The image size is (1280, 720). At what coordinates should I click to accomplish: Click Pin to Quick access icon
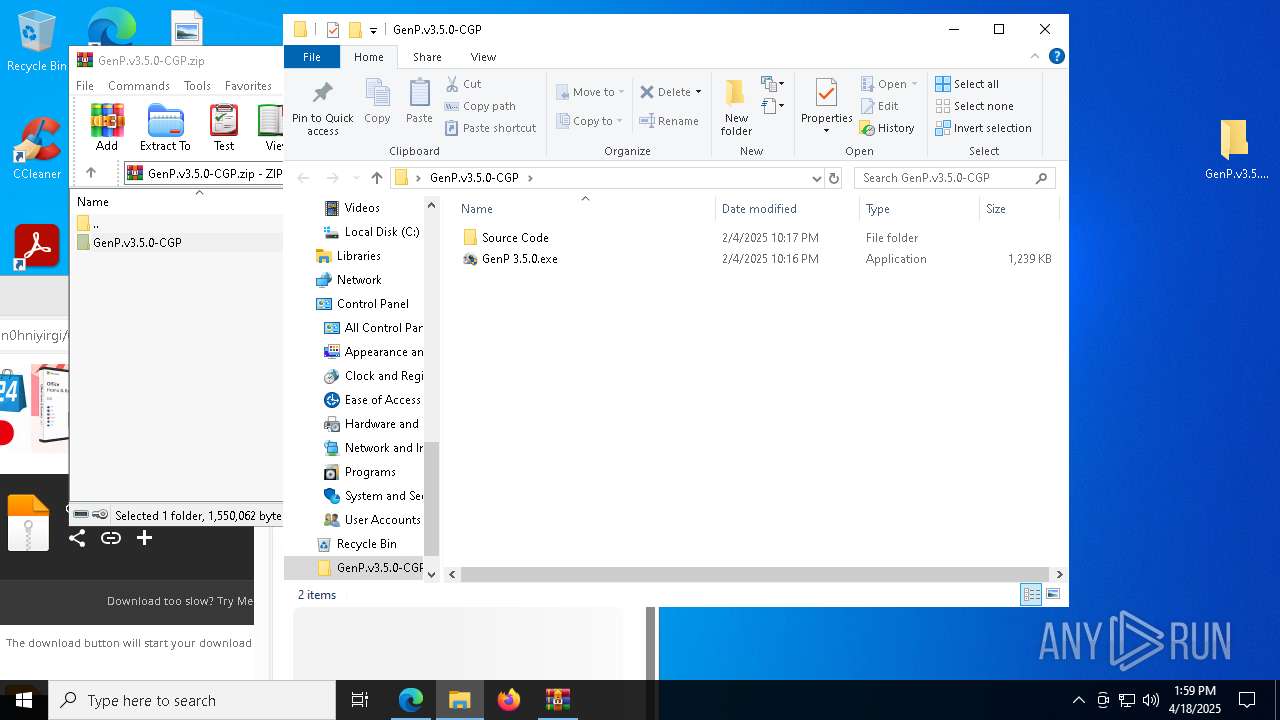[322, 108]
